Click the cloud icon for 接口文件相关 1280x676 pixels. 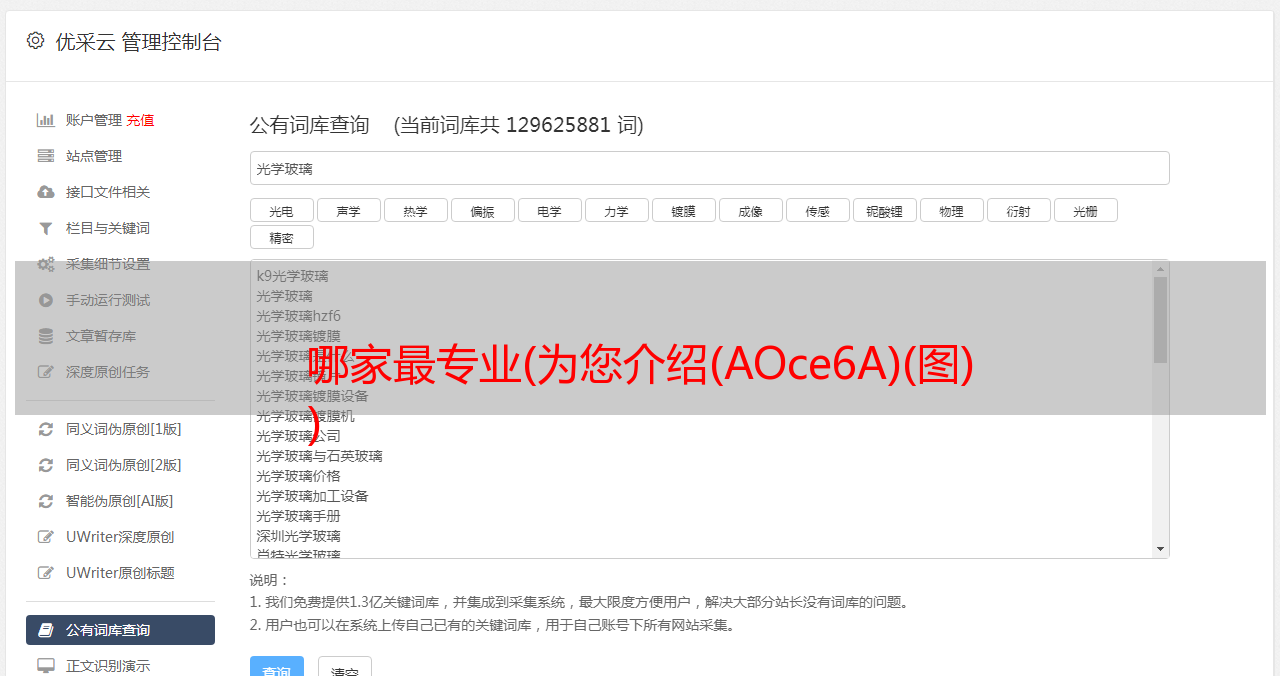coord(45,192)
